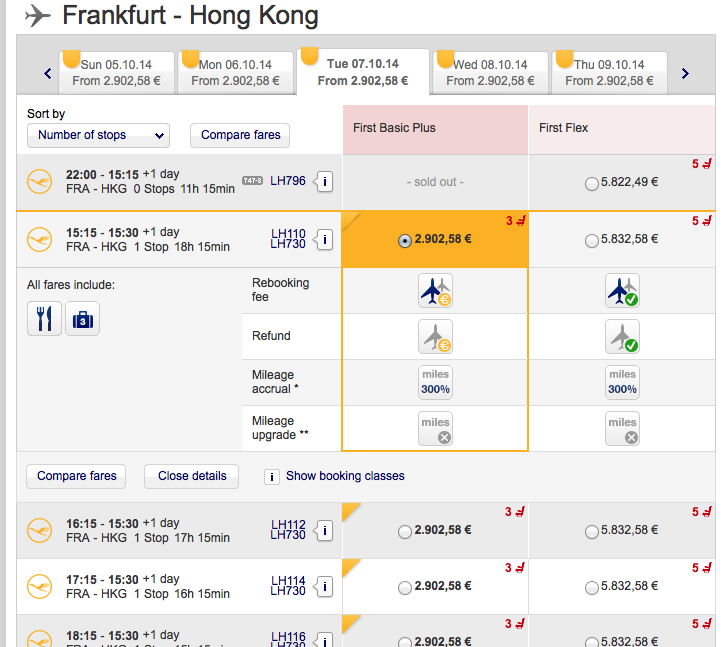Click the All fares include: label
Image resolution: width=725 pixels, height=647 pixels.
(x=71, y=285)
